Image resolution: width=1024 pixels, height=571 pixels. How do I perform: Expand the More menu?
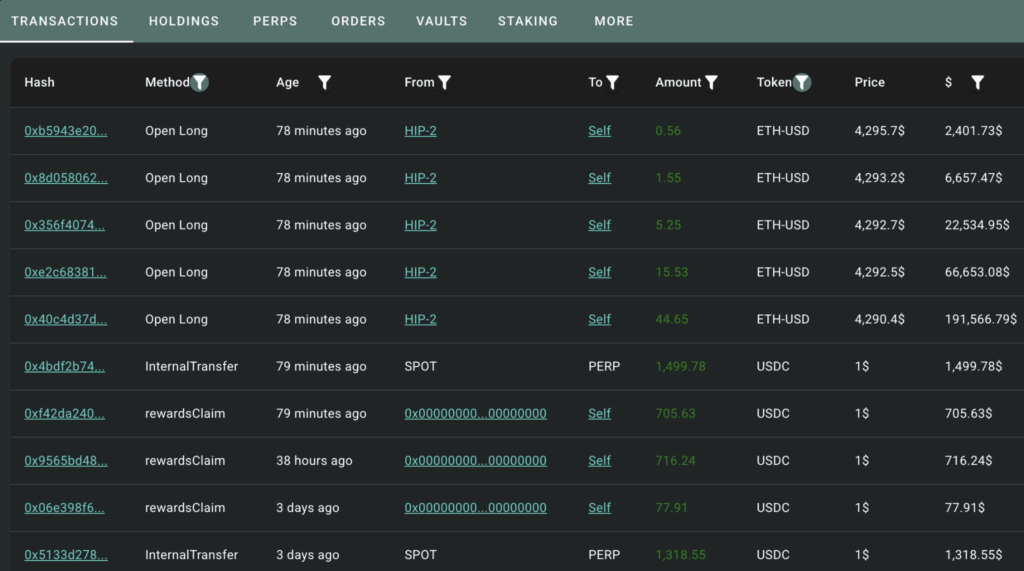point(613,21)
